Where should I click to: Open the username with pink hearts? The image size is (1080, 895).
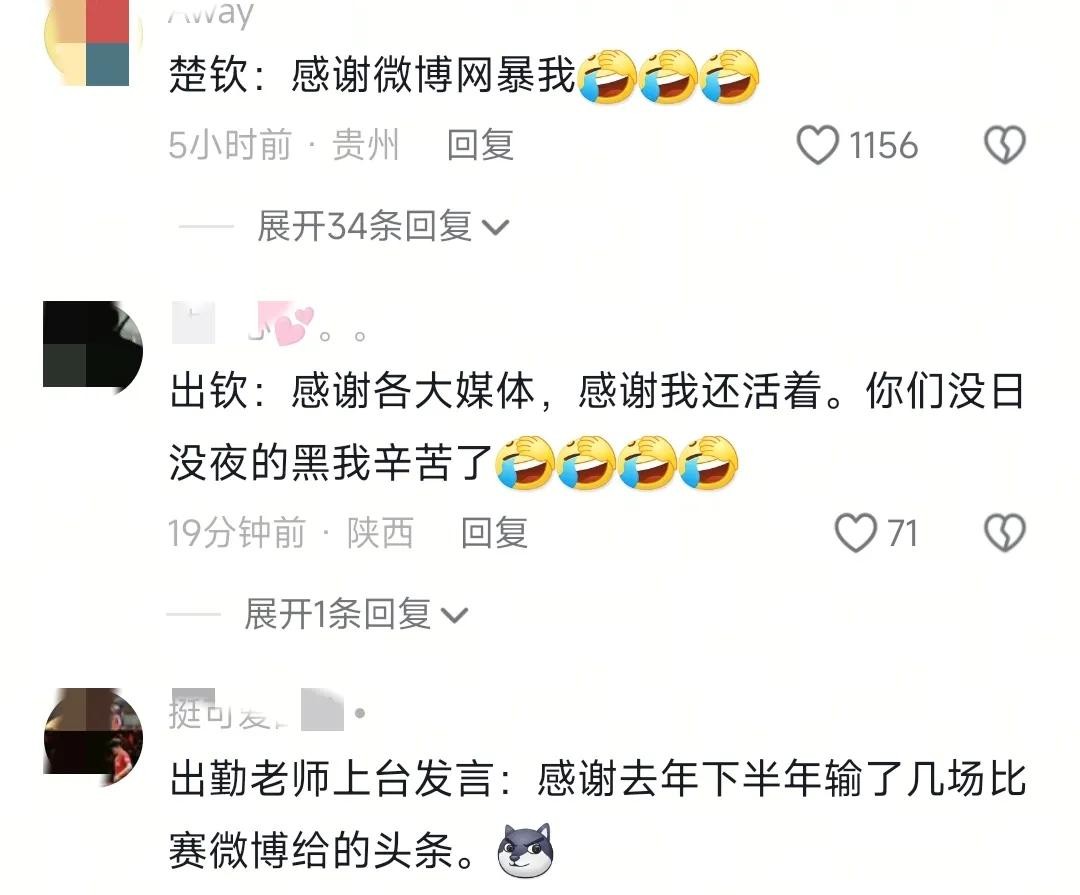tap(269, 323)
